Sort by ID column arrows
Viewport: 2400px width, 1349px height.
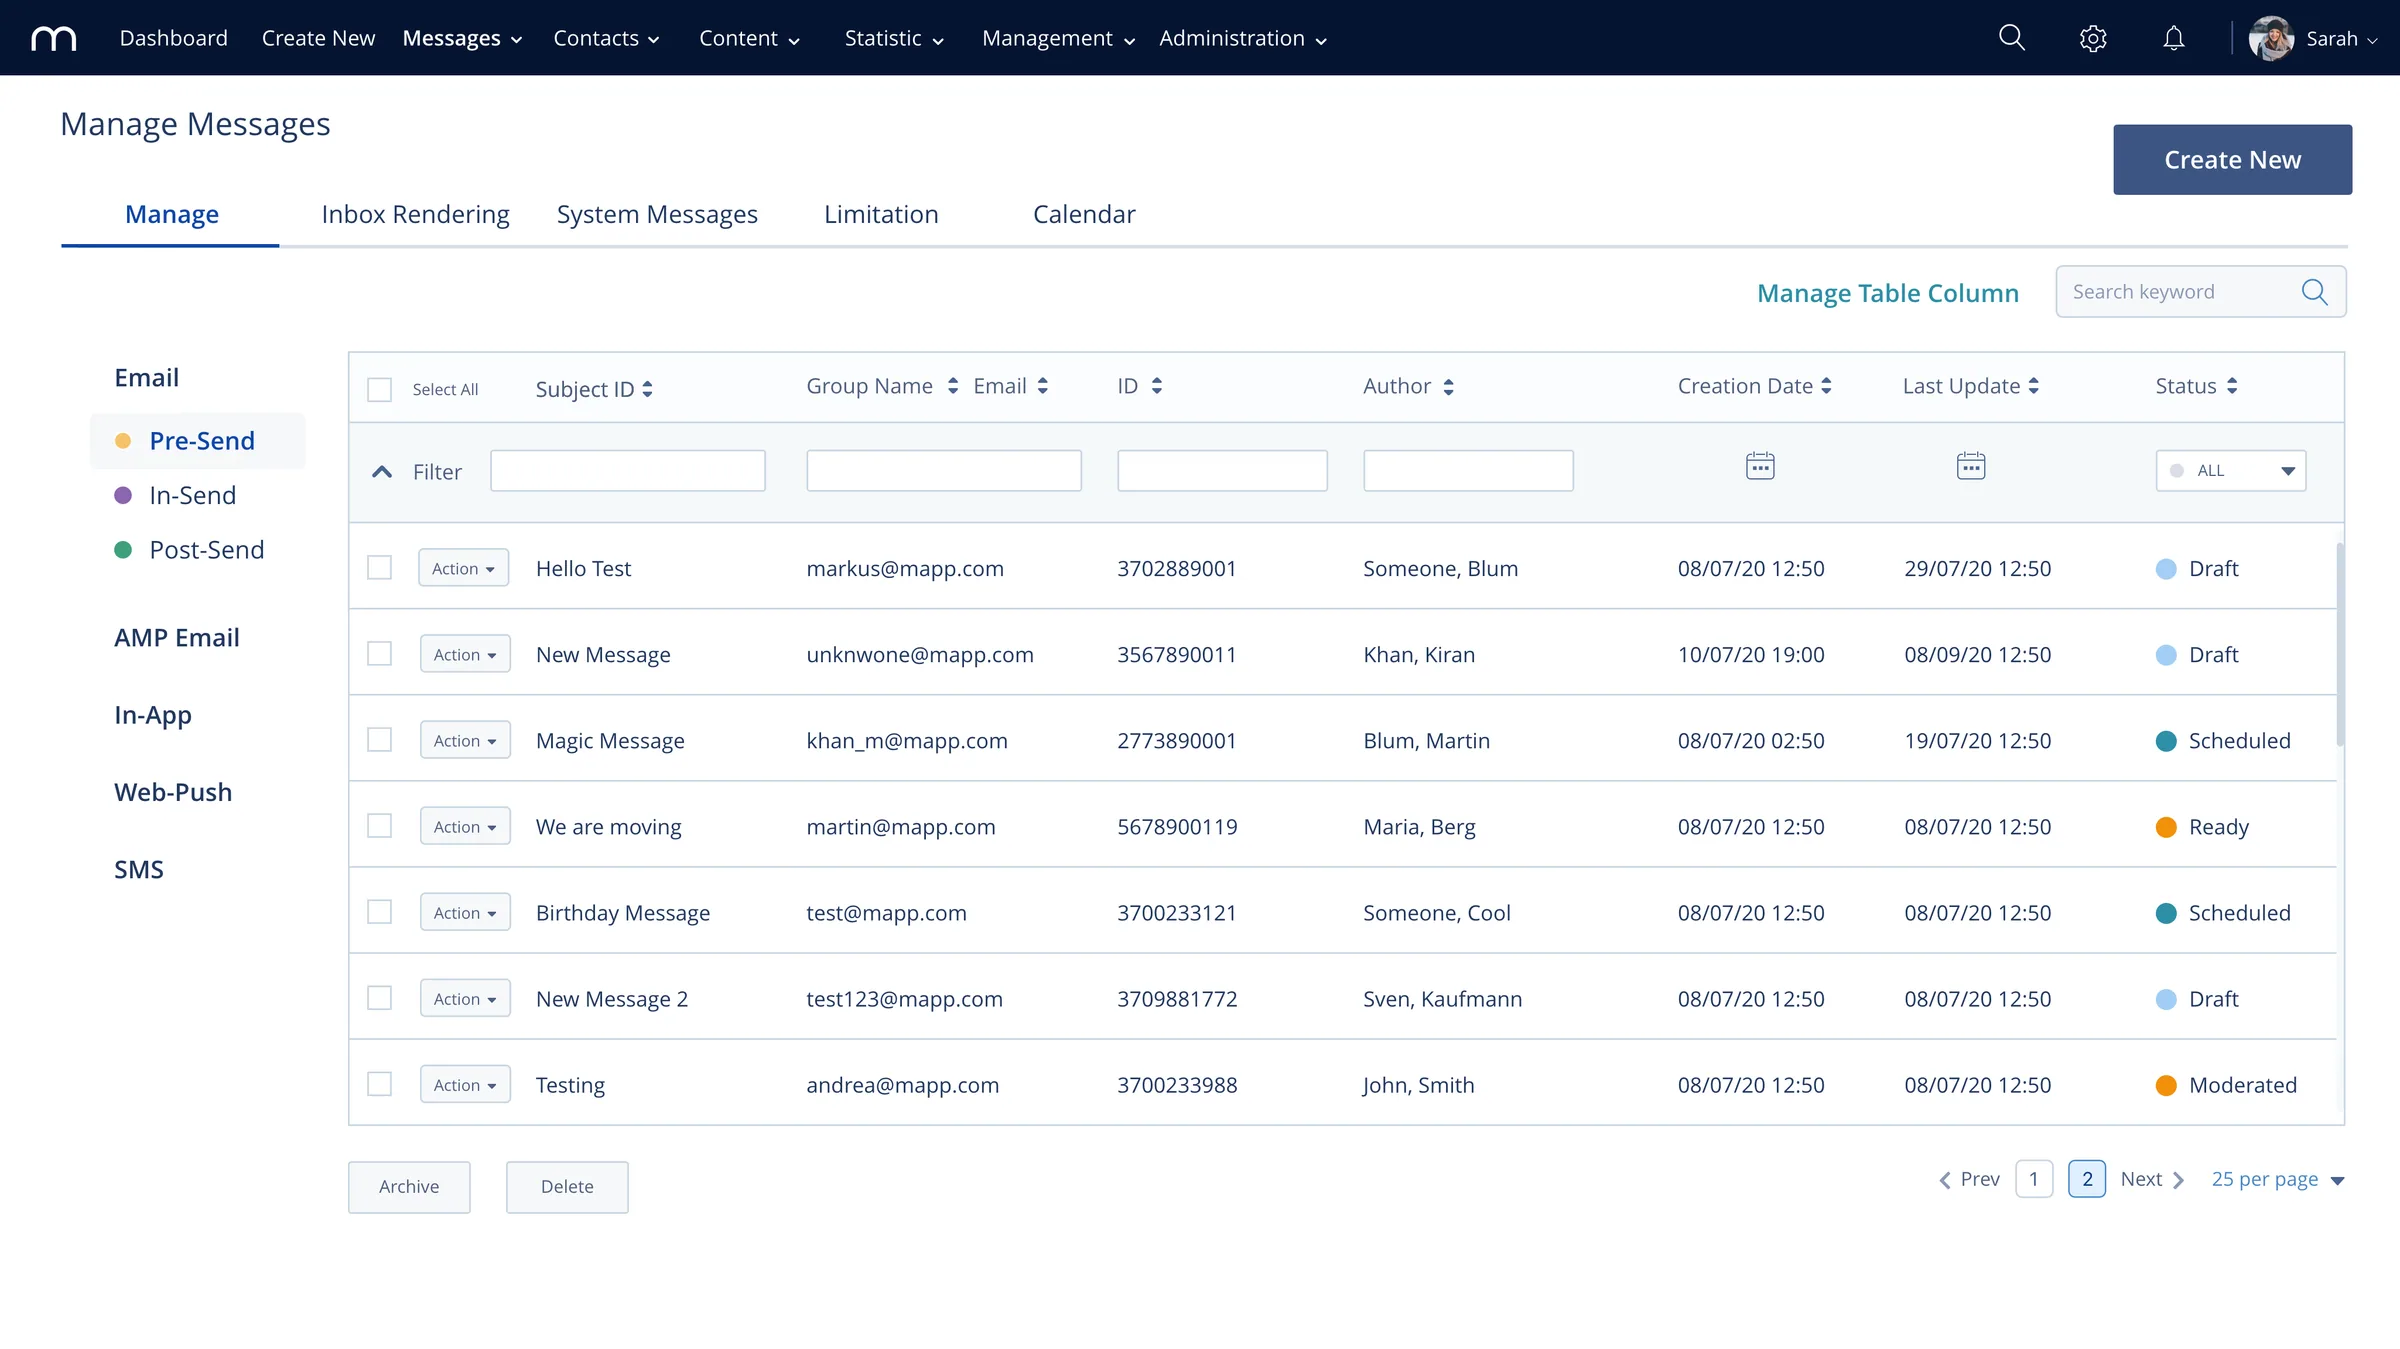click(x=1157, y=386)
